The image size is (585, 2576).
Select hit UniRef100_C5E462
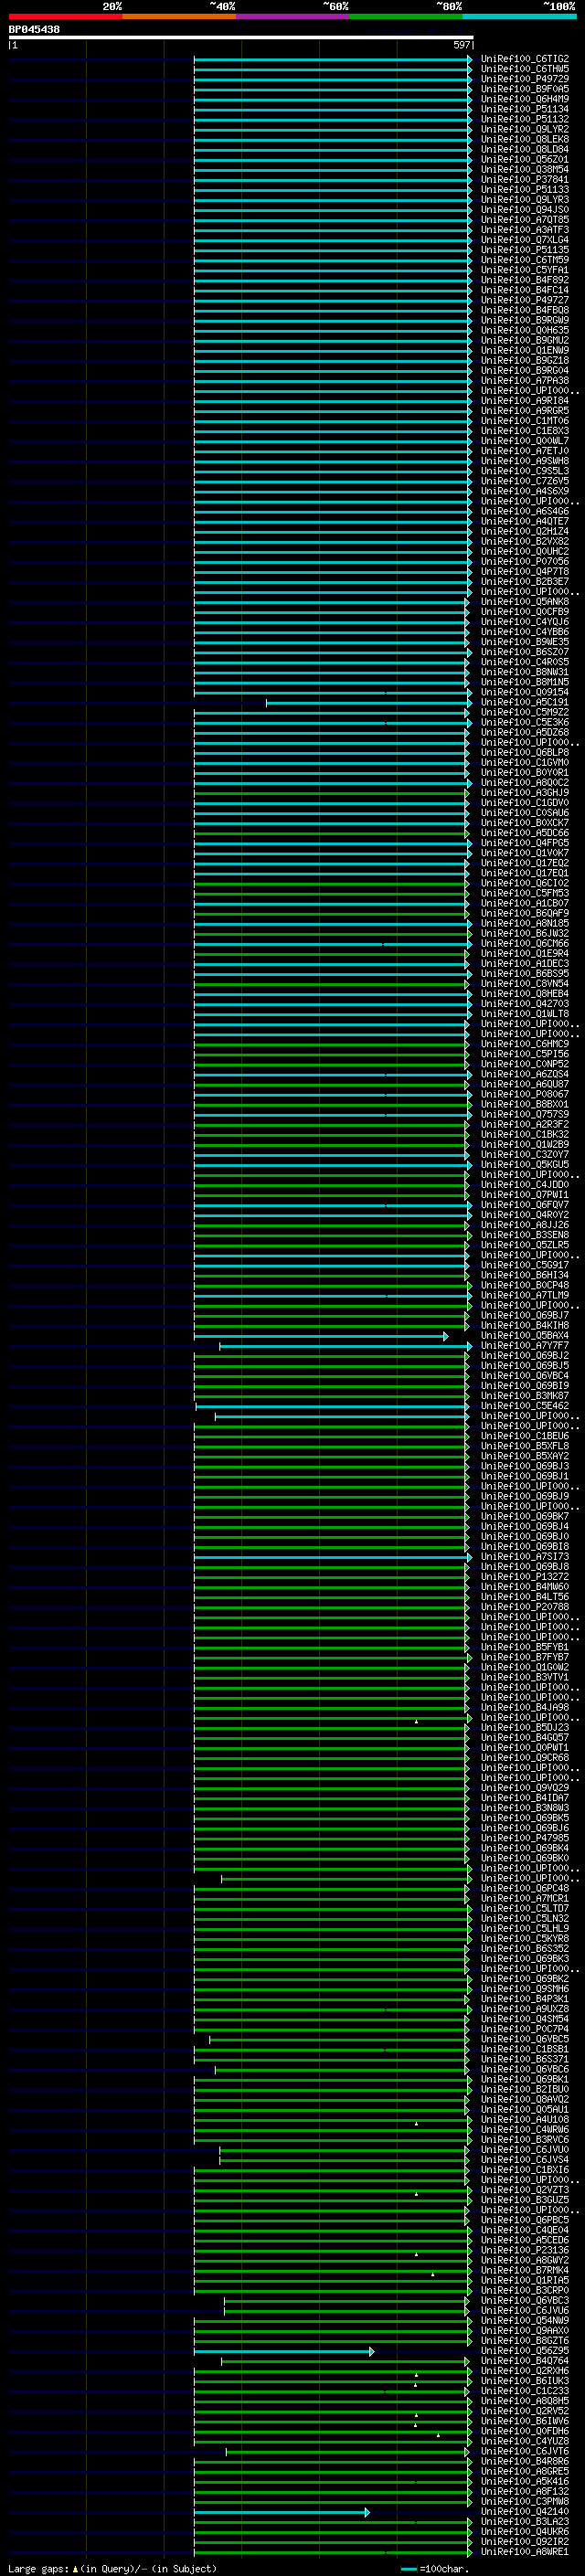[524, 1406]
